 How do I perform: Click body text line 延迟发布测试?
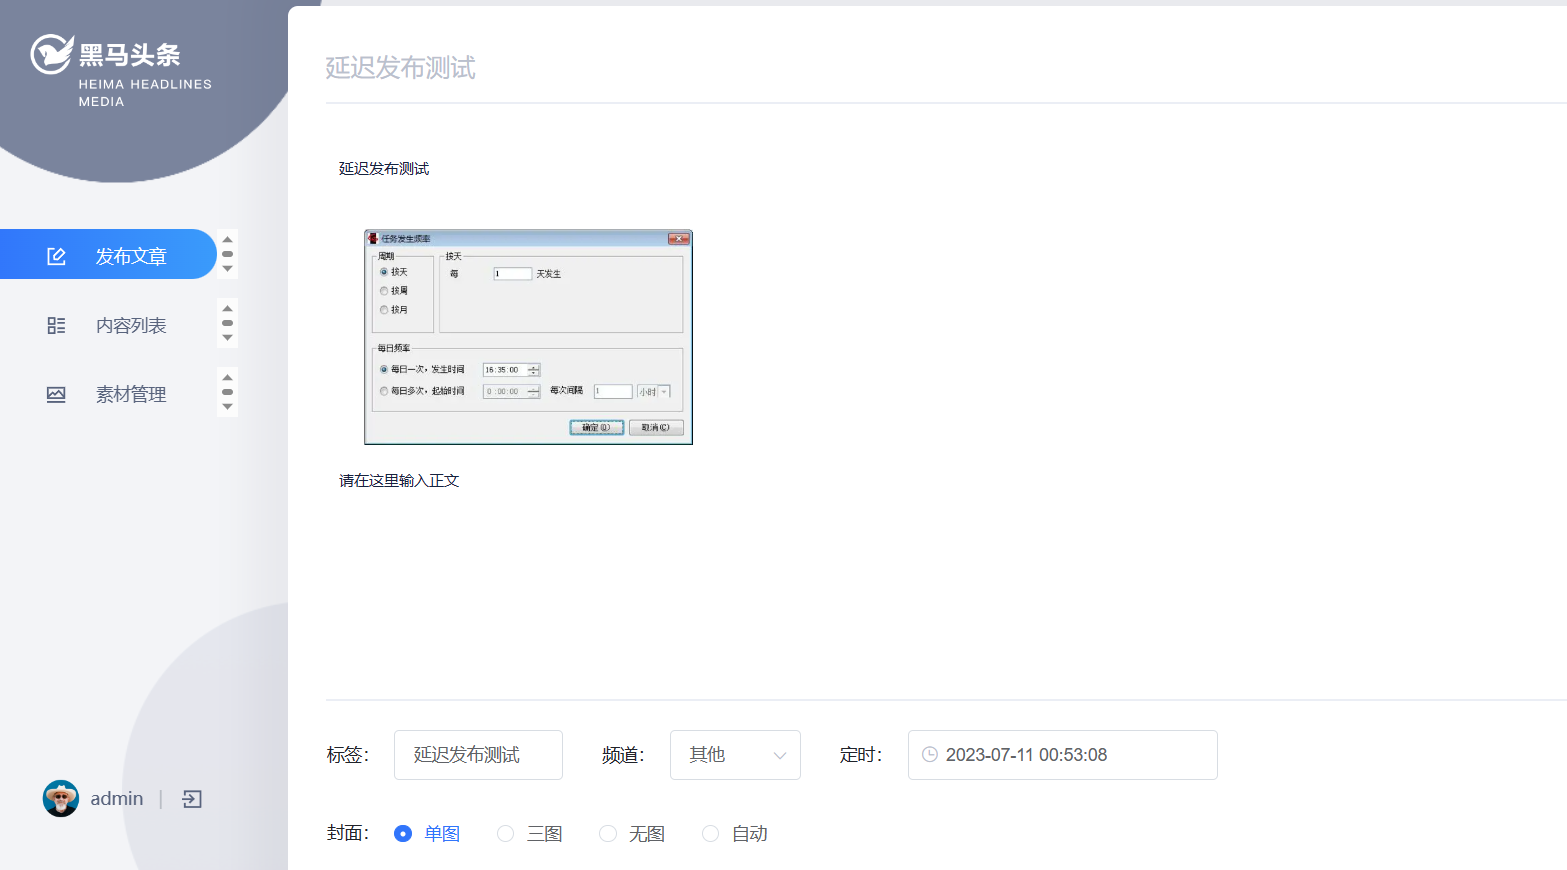click(x=384, y=169)
